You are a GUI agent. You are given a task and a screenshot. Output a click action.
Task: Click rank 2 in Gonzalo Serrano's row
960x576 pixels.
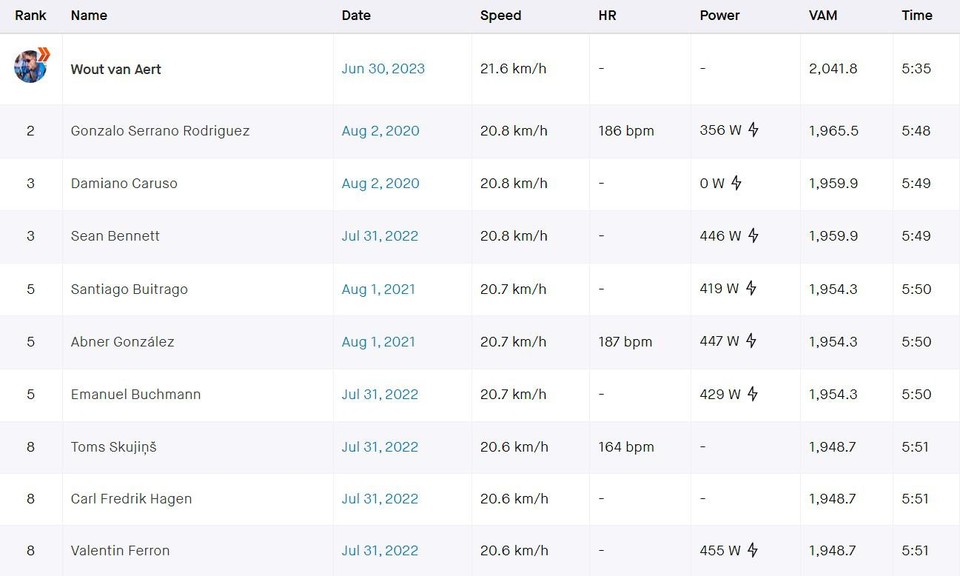(x=31, y=130)
